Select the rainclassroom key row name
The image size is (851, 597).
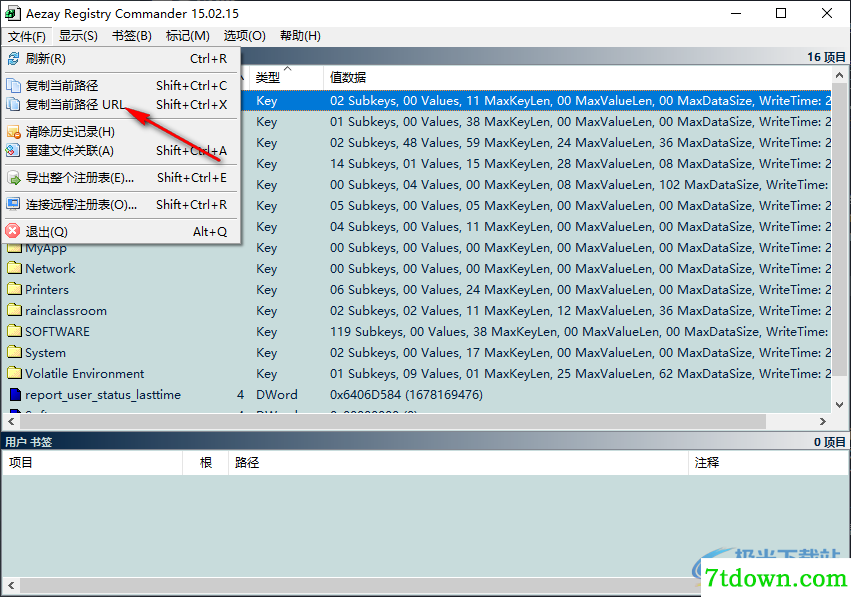[66, 310]
